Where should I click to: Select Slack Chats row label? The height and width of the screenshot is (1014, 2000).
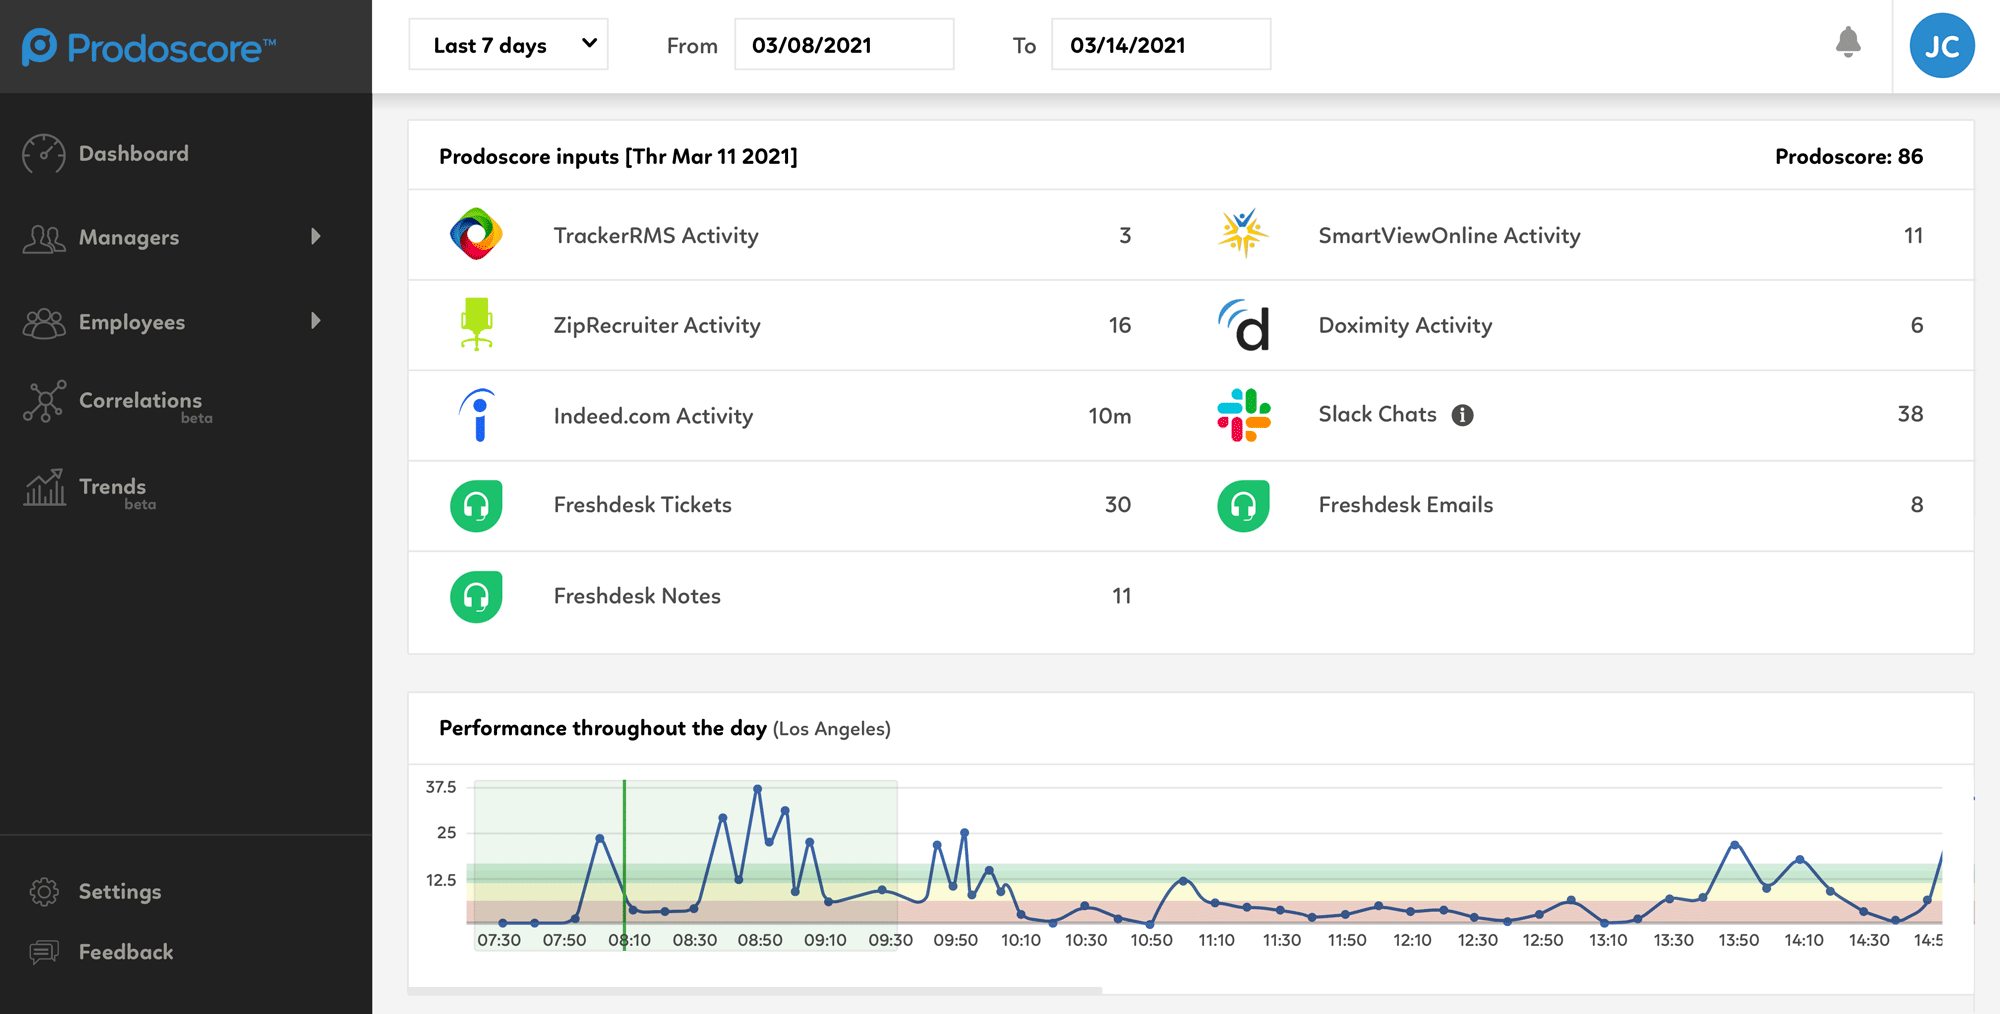1377,414
